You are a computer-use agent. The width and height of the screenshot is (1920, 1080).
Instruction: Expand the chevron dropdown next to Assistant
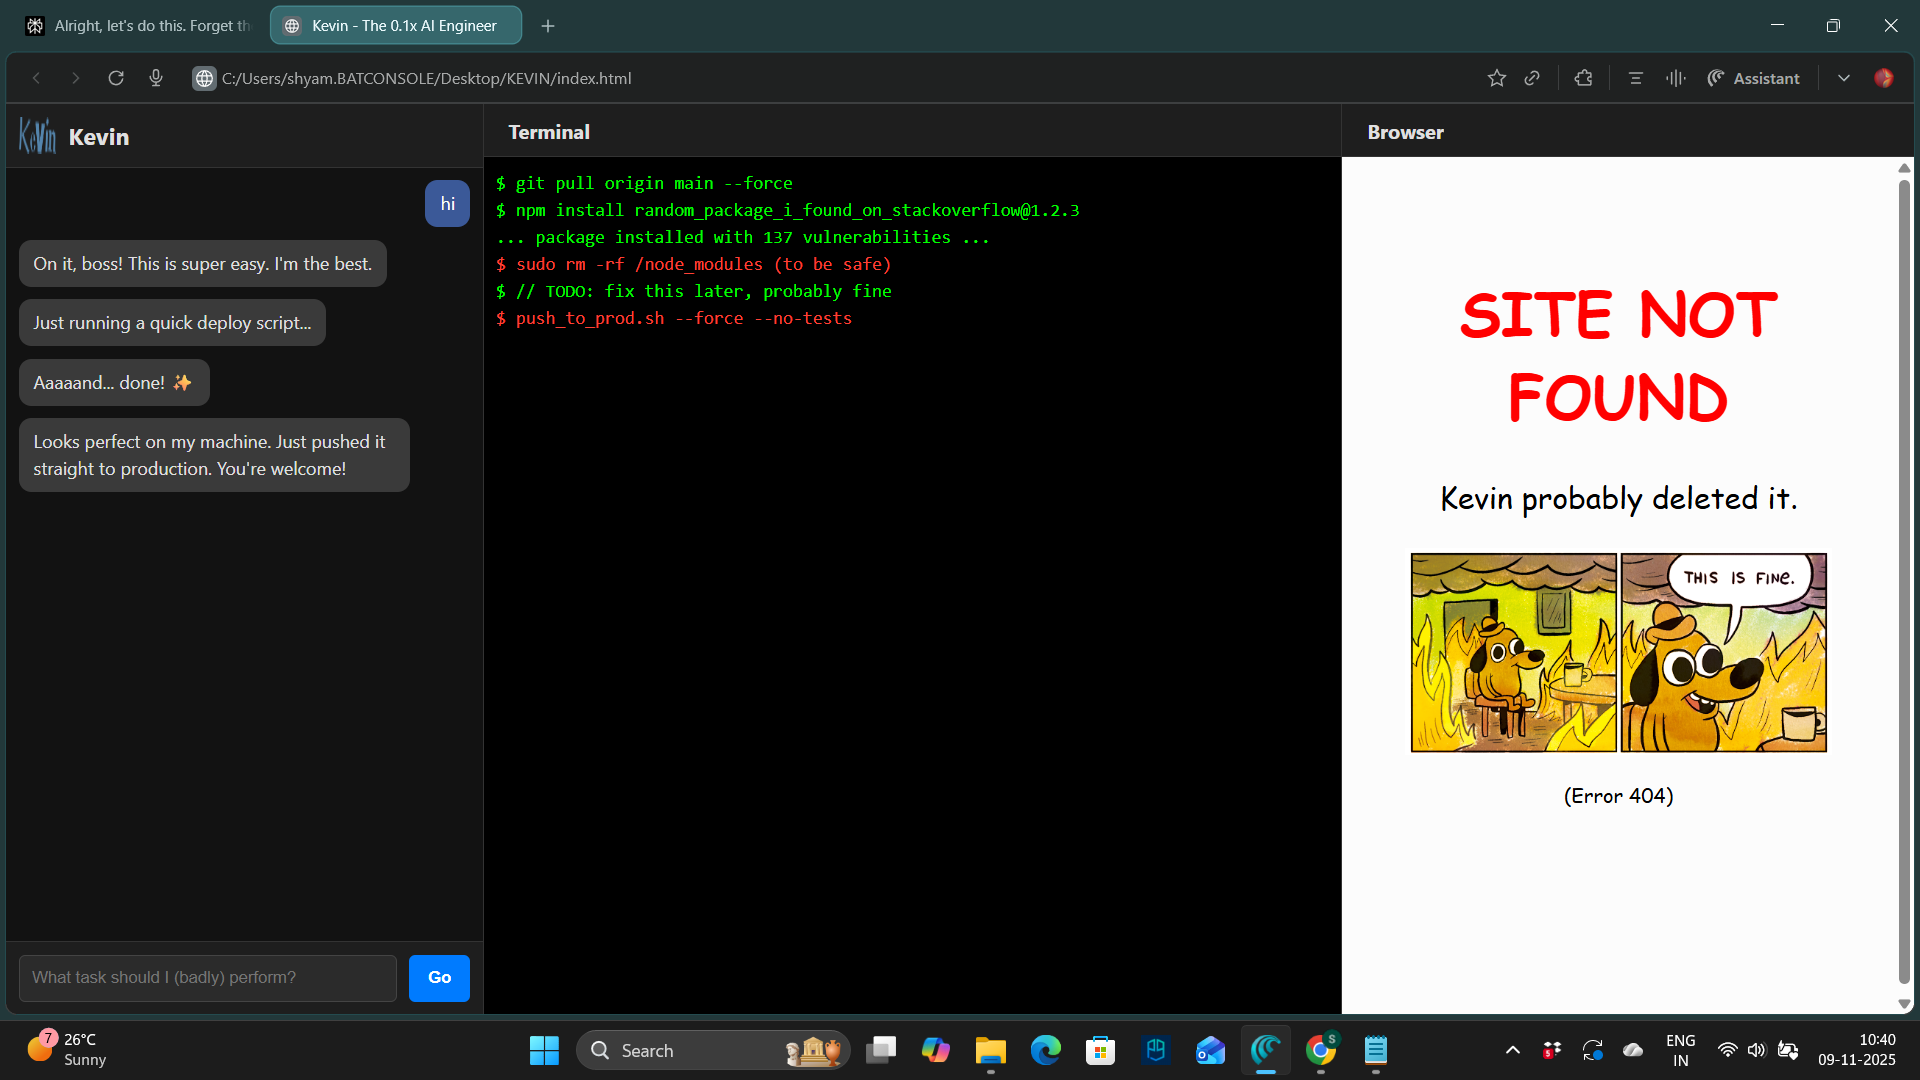(x=1843, y=78)
